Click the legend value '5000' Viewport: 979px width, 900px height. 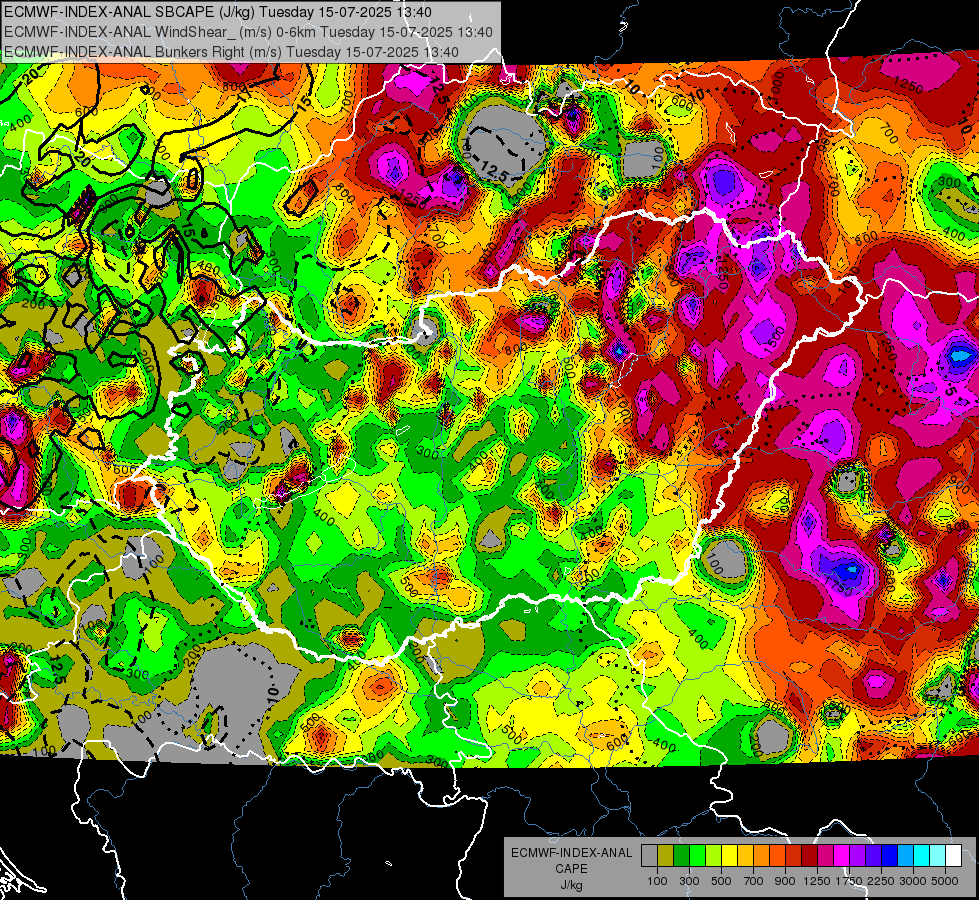[x=945, y=881]
